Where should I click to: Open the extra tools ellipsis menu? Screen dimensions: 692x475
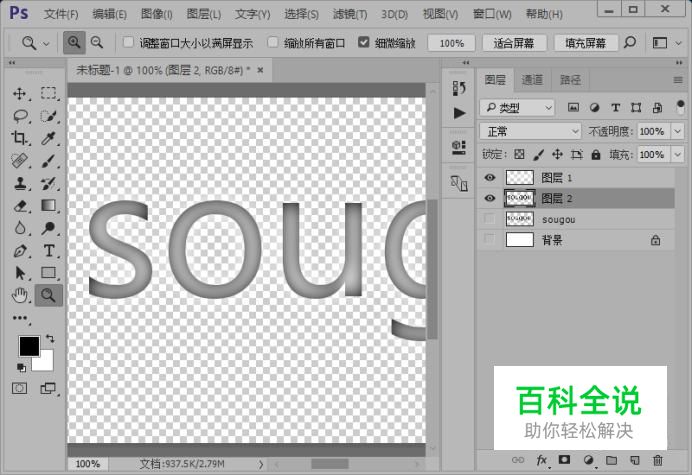[x=20, y=318]
